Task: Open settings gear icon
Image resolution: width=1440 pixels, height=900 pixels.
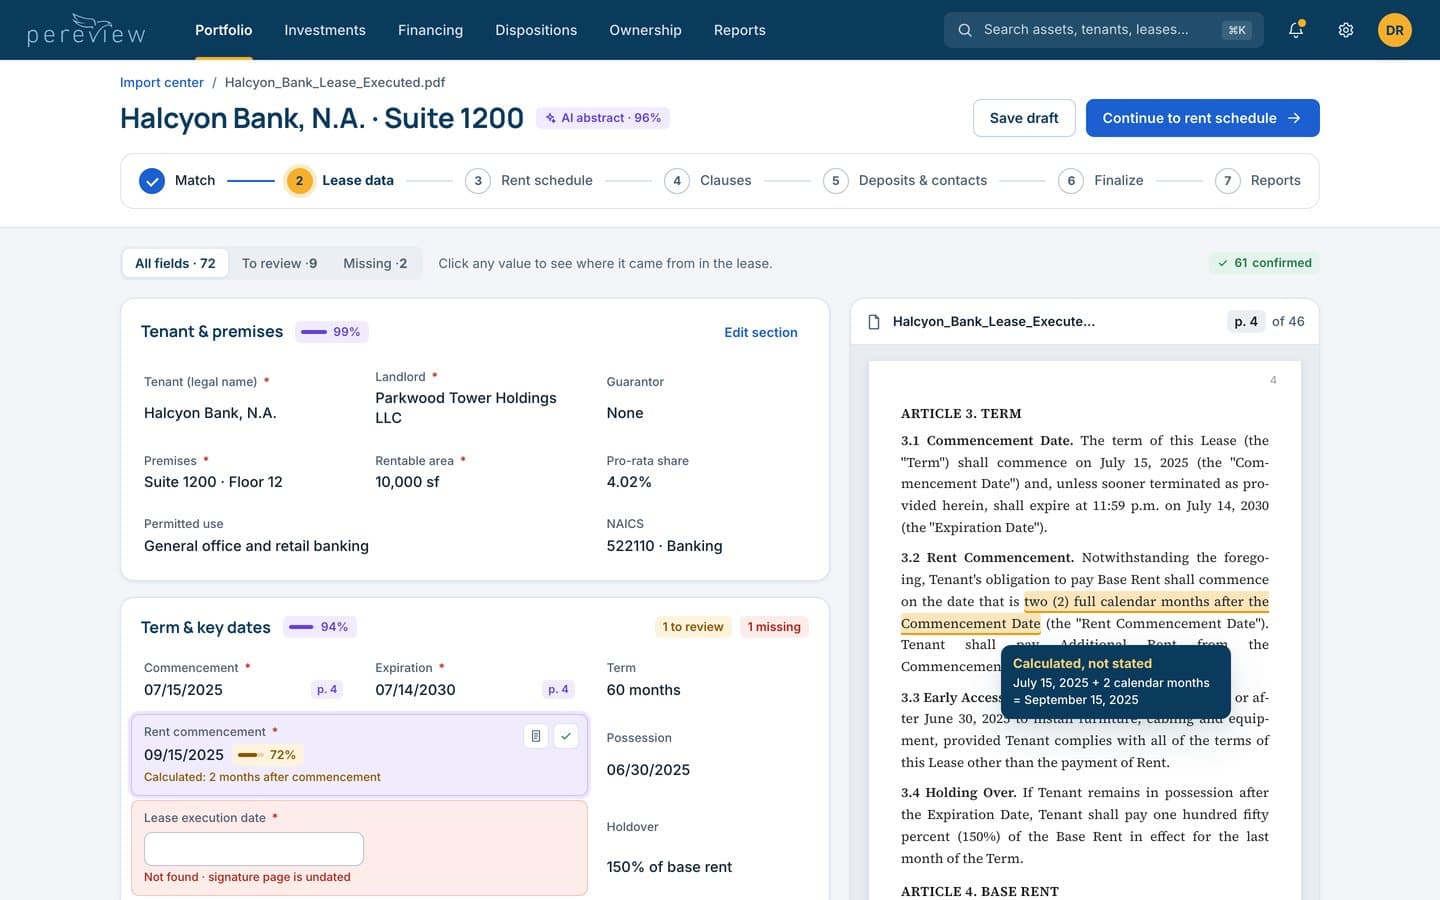Action: pyautogui.click(x=1346, y=30)
